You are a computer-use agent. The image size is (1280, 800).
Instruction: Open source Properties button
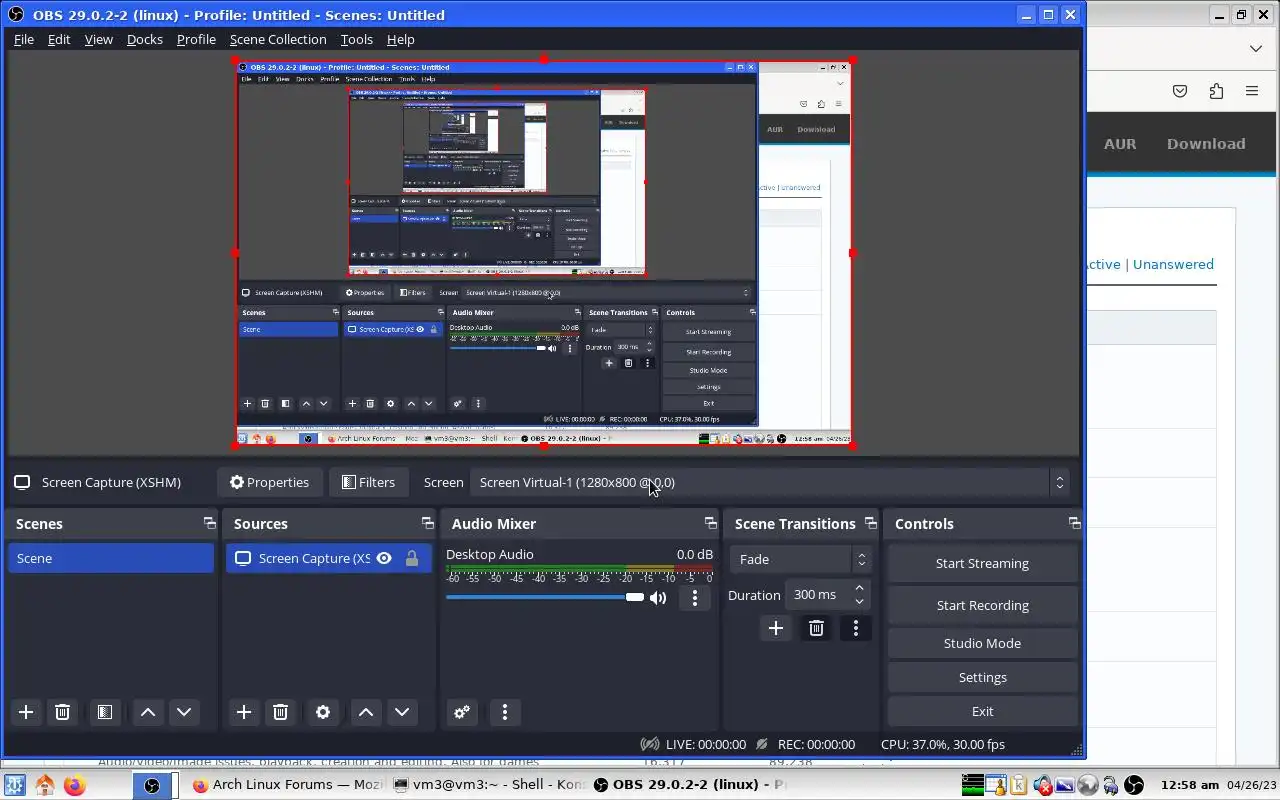[269, 482]
